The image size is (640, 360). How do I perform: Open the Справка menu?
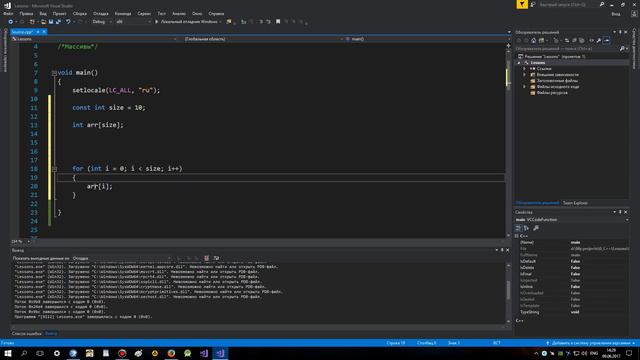(216, 13)
